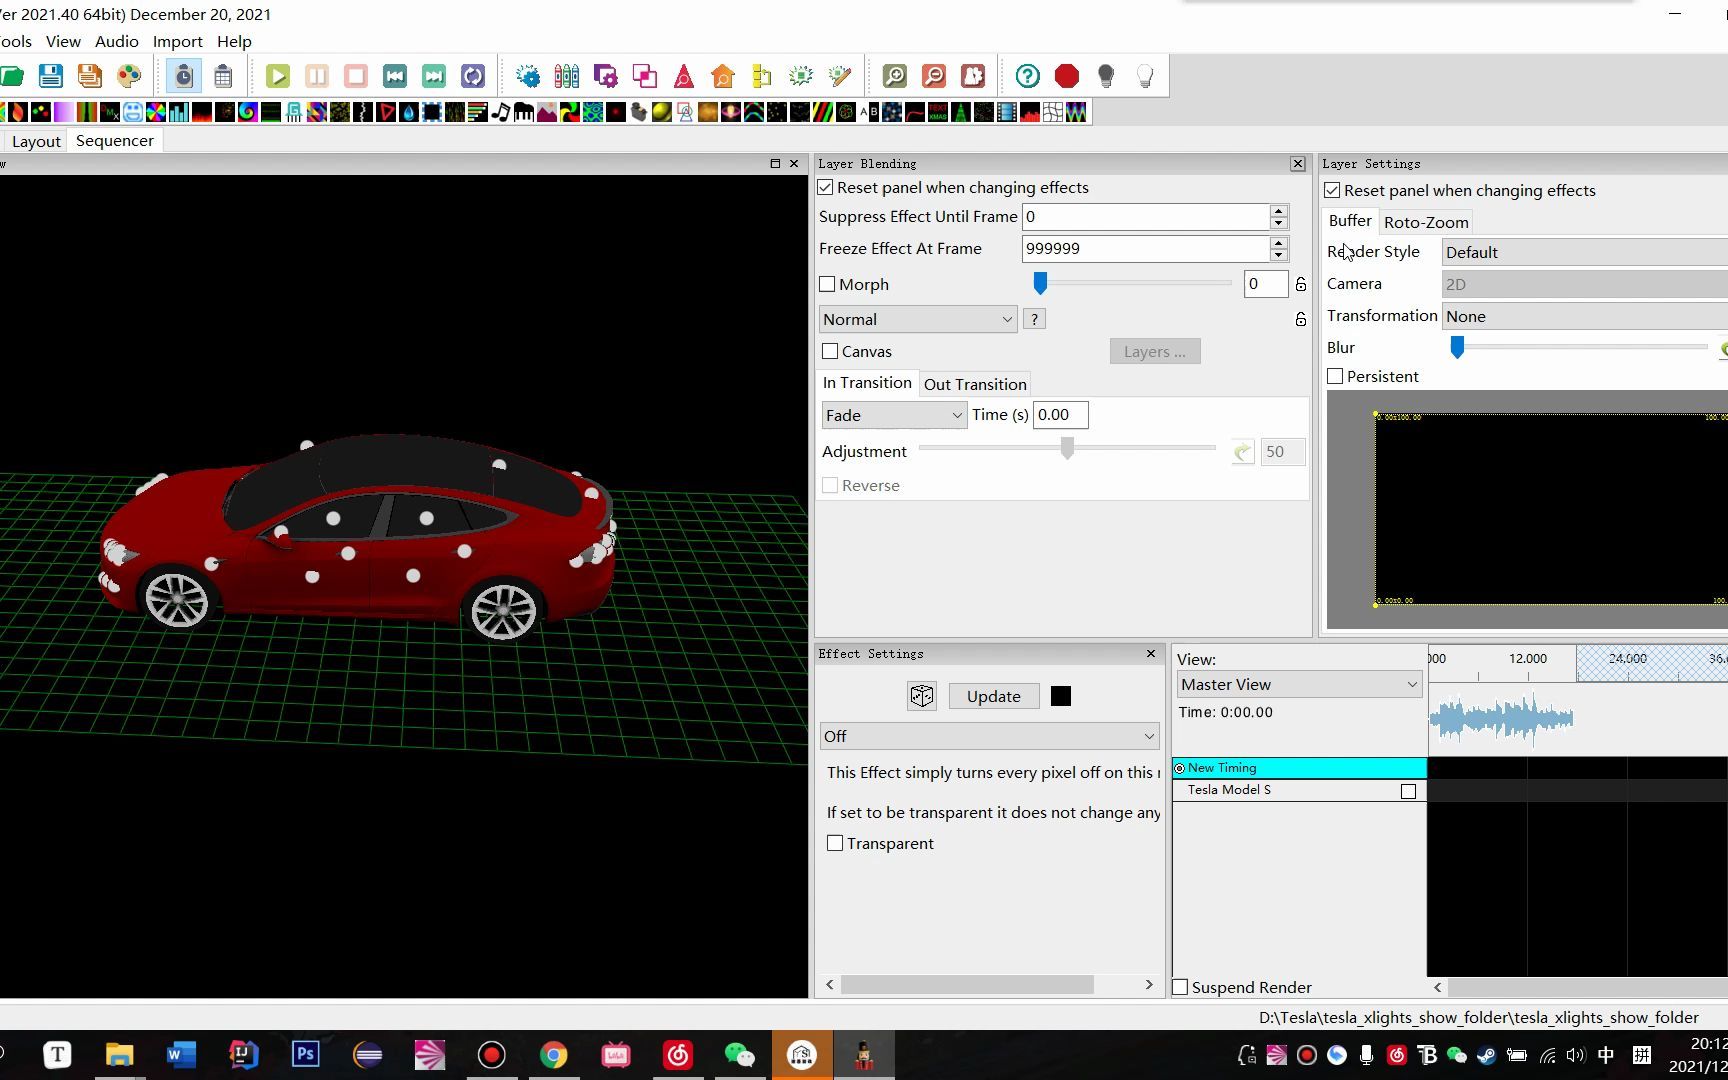Check the Transparent option
This screenshot has width=1728, height=1080.
(835, 844)
